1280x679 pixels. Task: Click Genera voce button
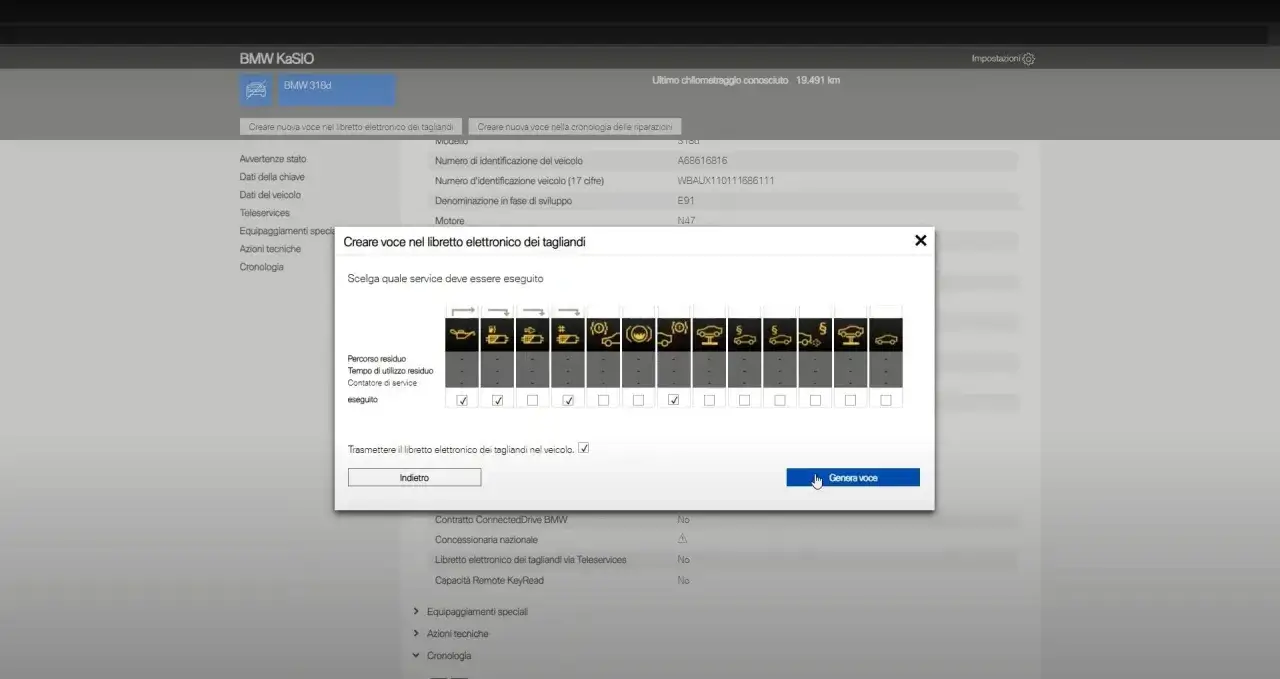[853, 478]
